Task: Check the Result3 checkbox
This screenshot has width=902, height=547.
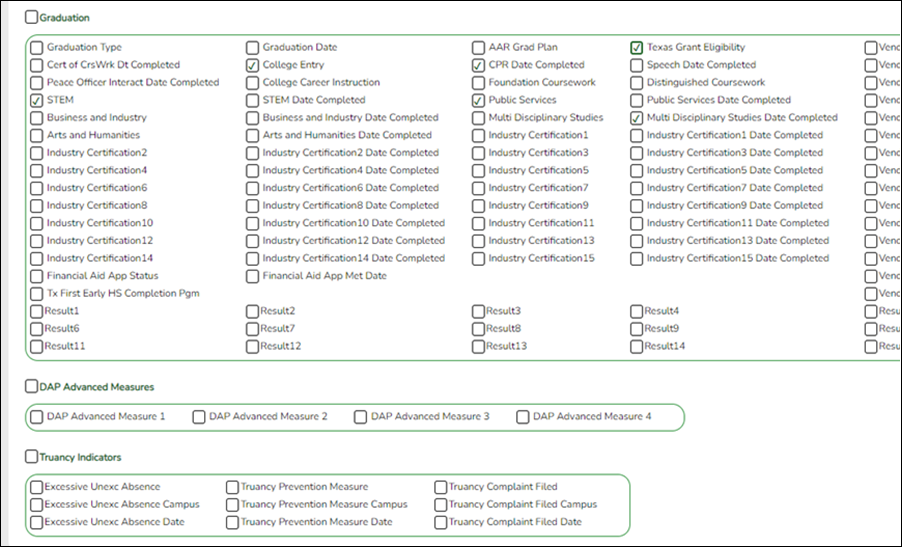Action: click(479, 312)
